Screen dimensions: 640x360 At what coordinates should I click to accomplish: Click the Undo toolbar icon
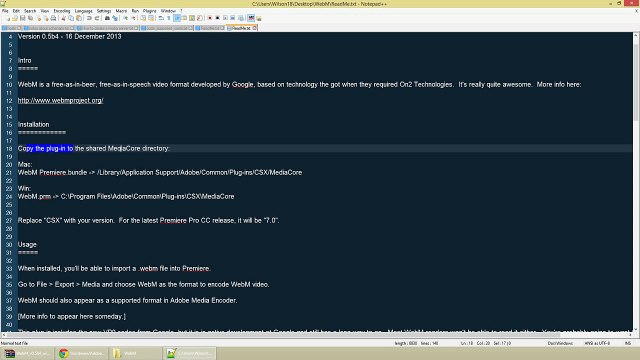89,18
